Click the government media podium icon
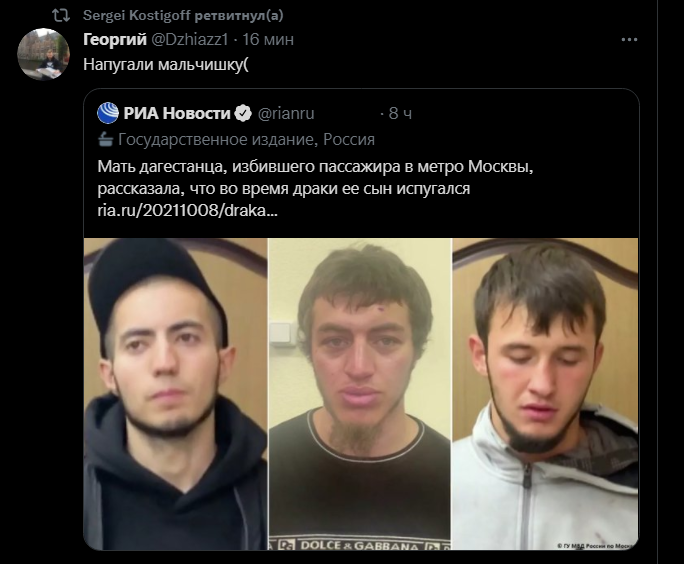 coord(105,140)
